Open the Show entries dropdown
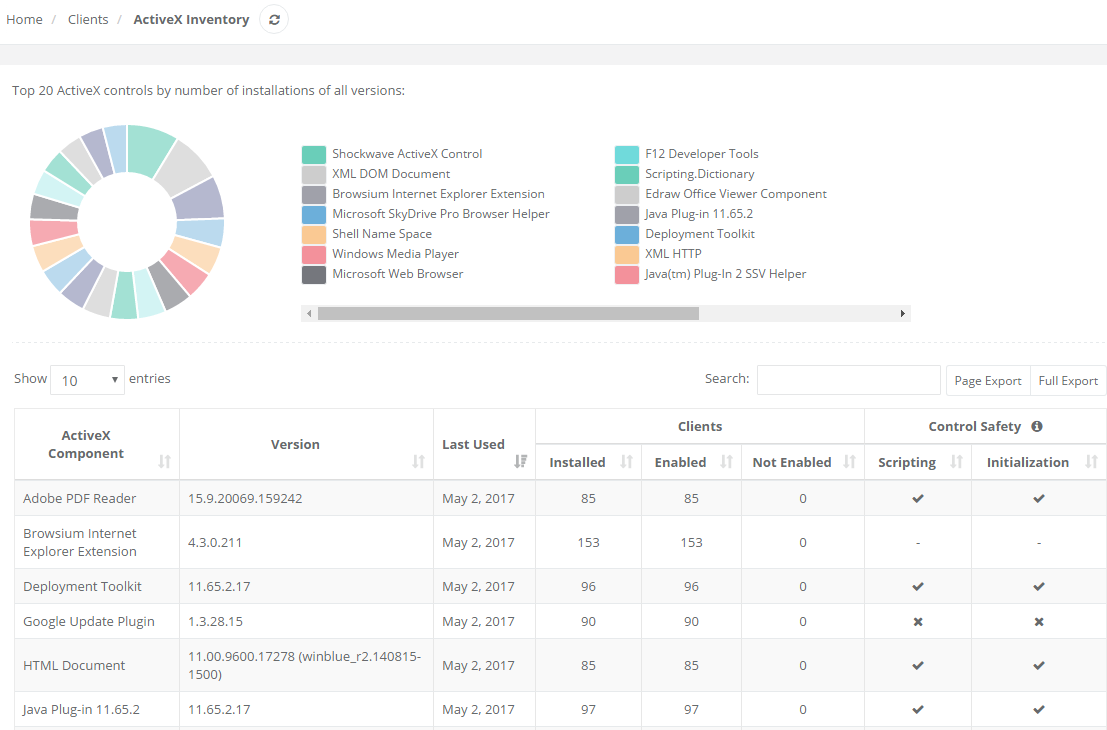The image size is (1107, 730). [87, 380]
